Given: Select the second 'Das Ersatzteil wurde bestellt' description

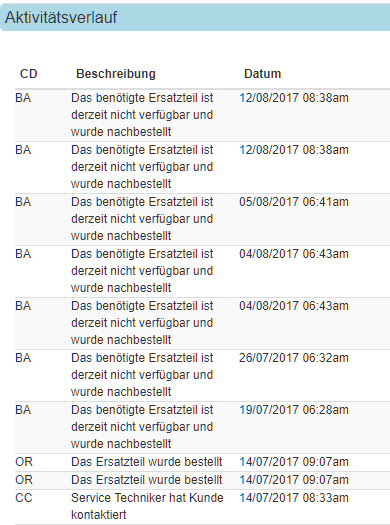Looking at the screenshot, I should click(x=147, y=480).
